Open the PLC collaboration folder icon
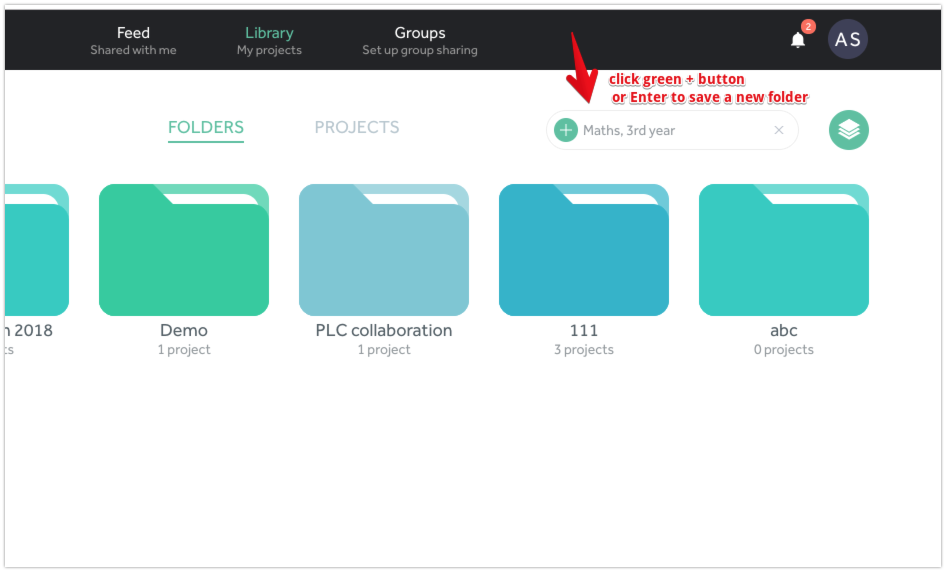Screen dimensions: 946x572 click(384, 251)
